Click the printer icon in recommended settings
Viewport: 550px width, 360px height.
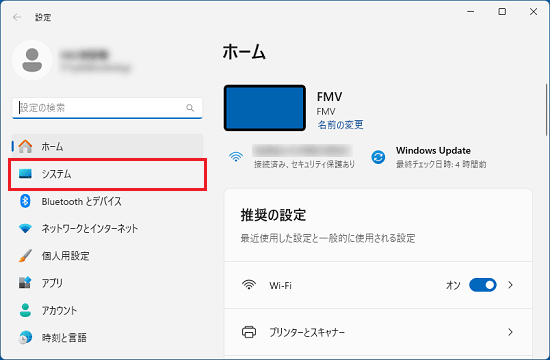249,332
